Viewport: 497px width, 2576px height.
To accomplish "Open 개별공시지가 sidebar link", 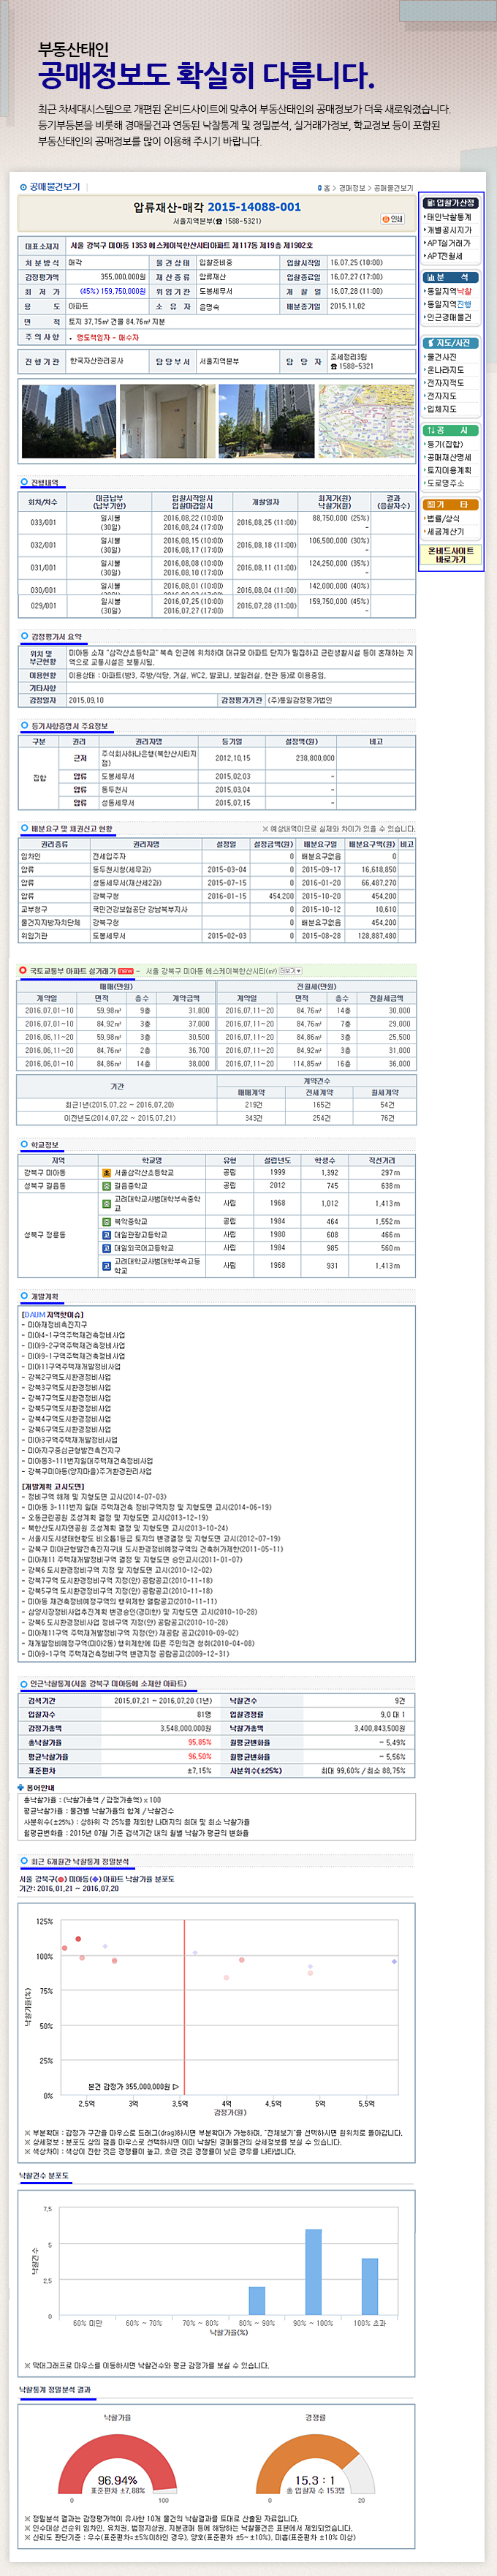I will [448, 230].
